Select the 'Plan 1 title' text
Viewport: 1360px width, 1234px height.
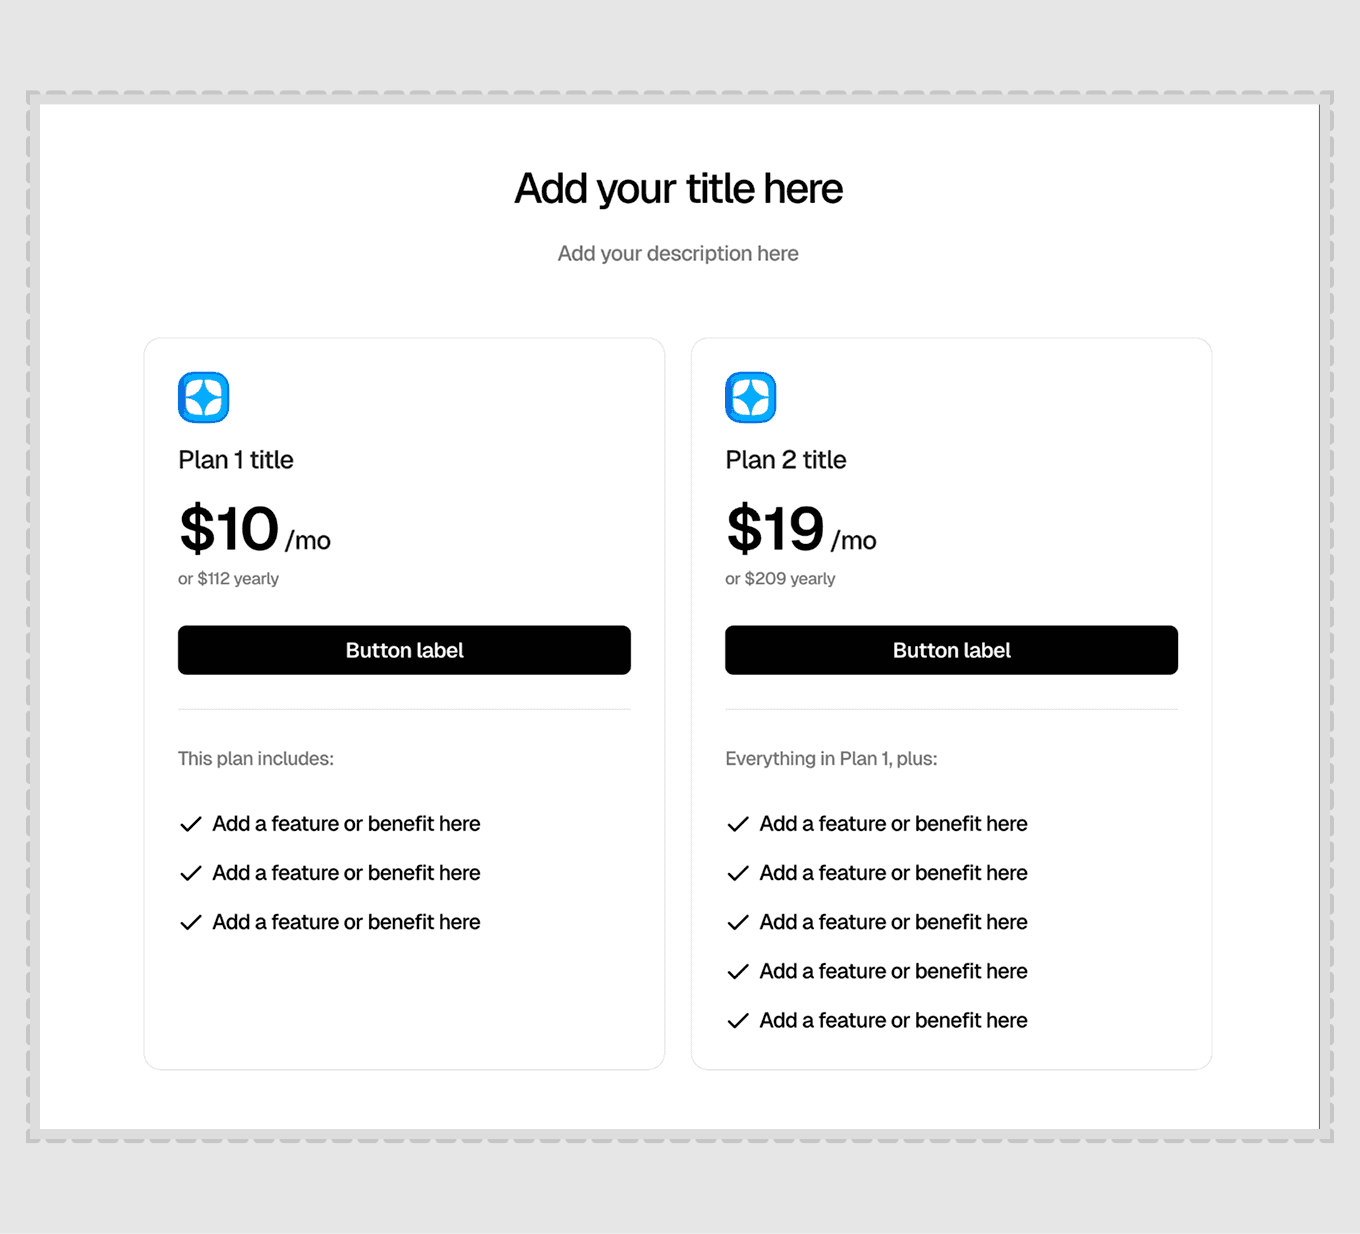point(236,460)
